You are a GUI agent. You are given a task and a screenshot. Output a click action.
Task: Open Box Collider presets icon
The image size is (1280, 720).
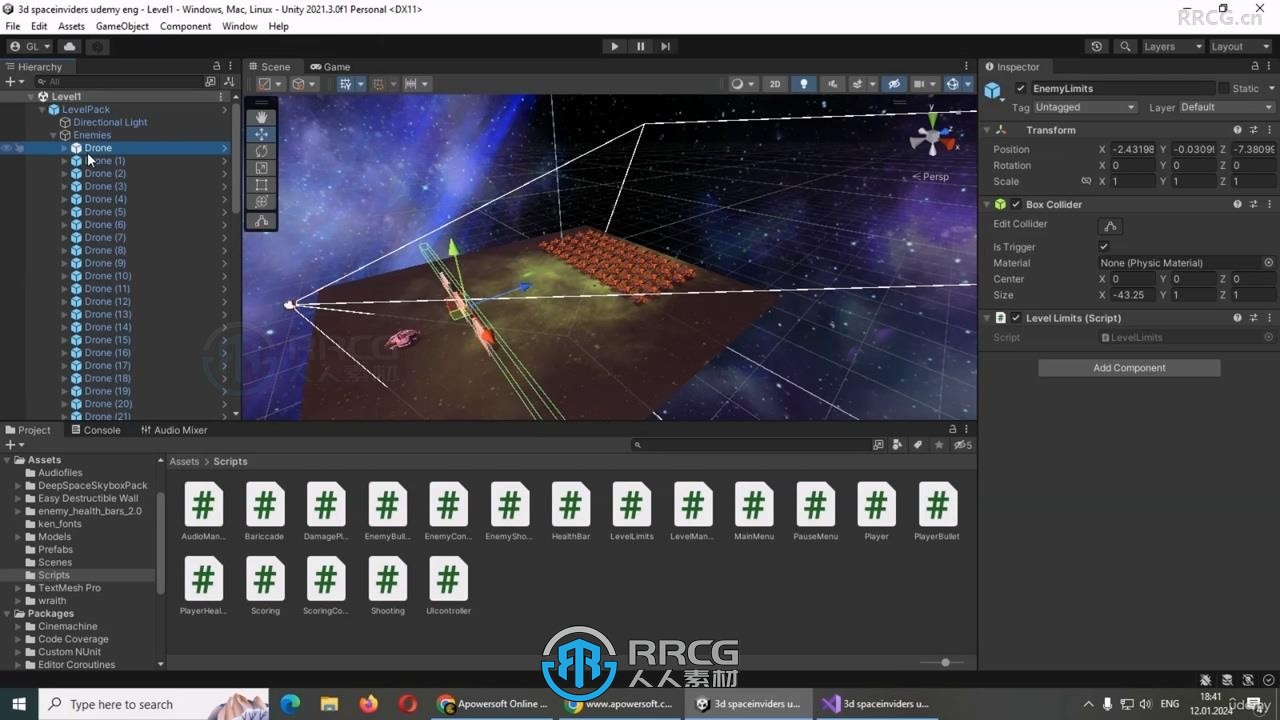(x=1253, y=204)
